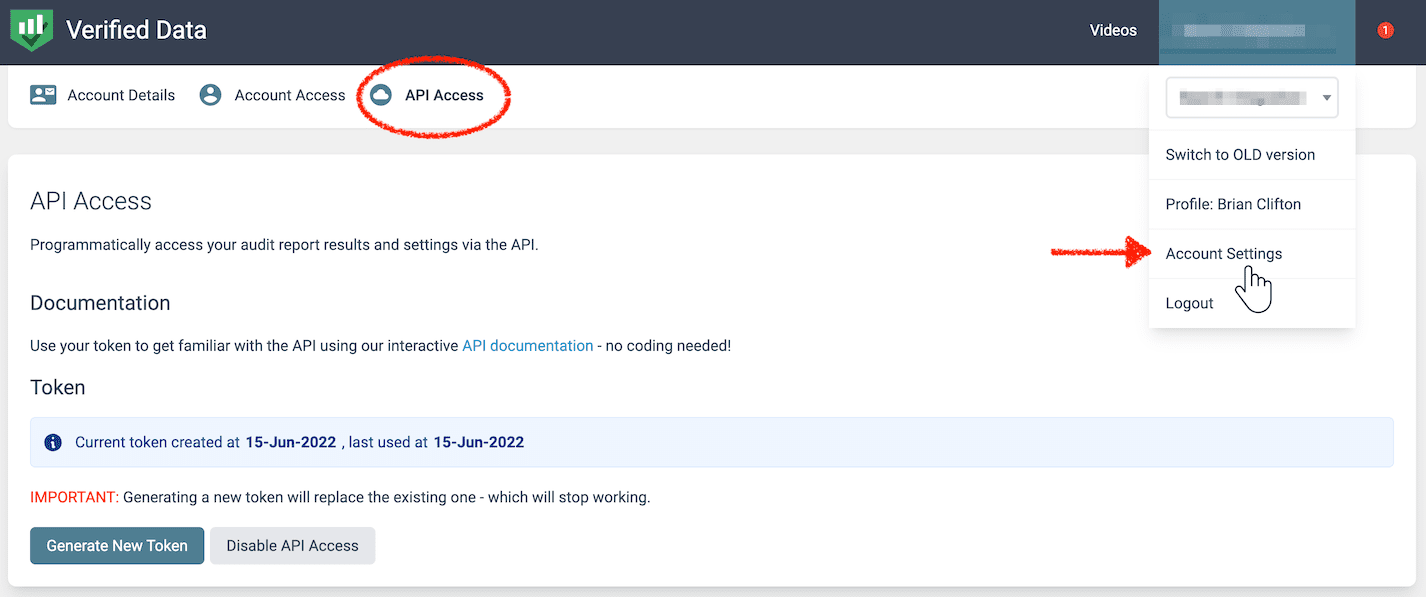Click the Disable API Access button
Screen dimensions: 1426x597
click(x=292, y=545)
